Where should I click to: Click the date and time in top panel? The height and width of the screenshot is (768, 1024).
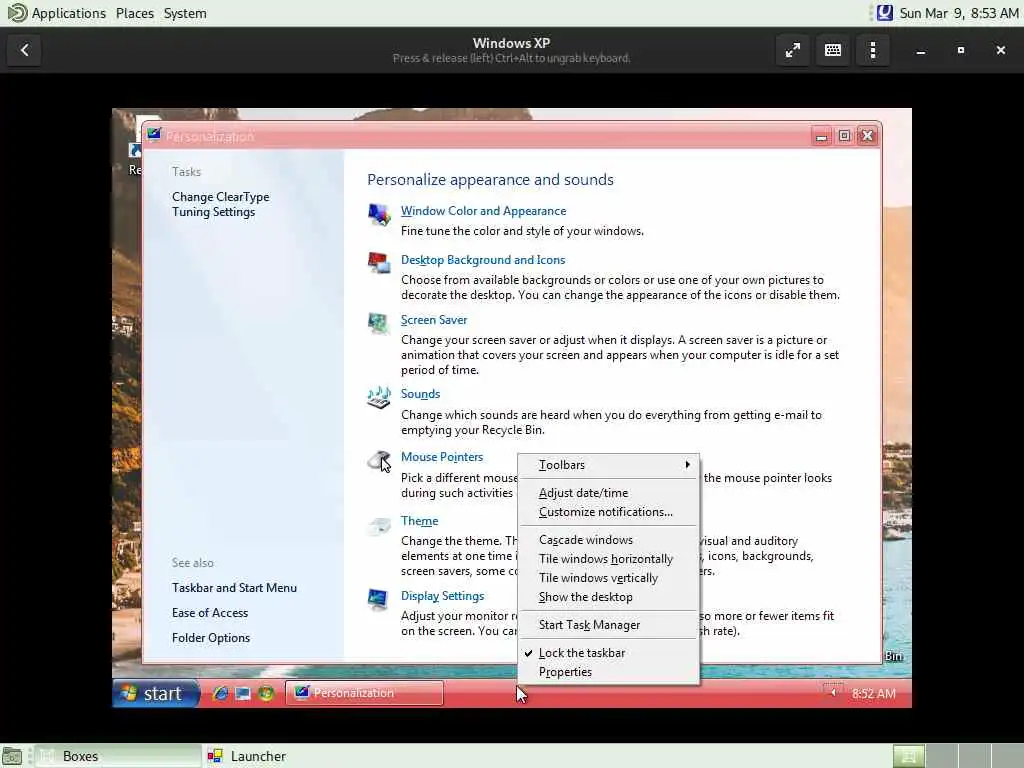958,13
